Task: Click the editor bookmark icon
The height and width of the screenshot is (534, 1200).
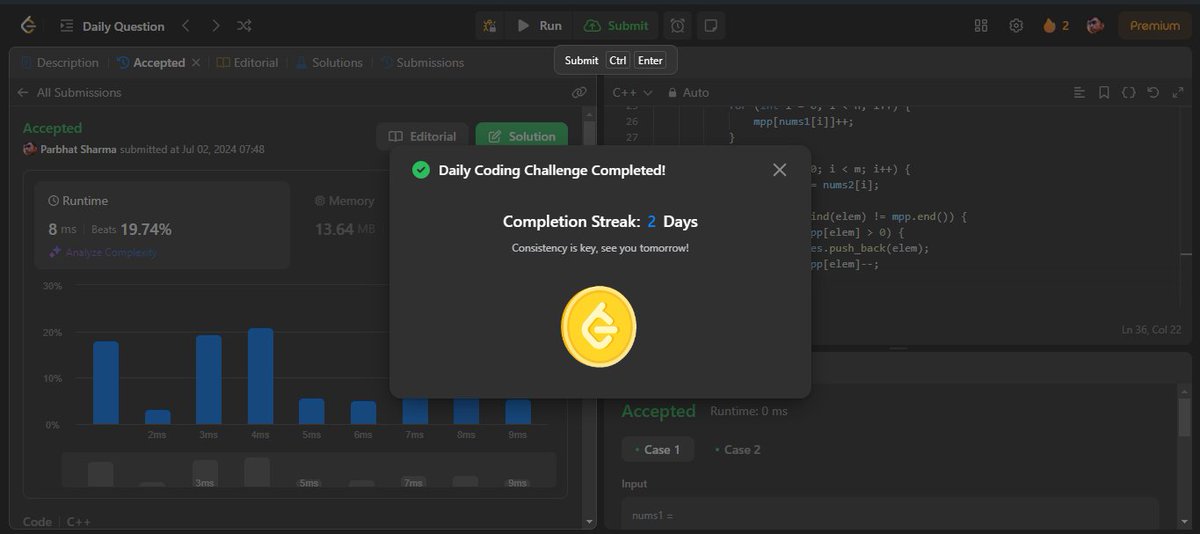Action: (x=1104, y=92)
